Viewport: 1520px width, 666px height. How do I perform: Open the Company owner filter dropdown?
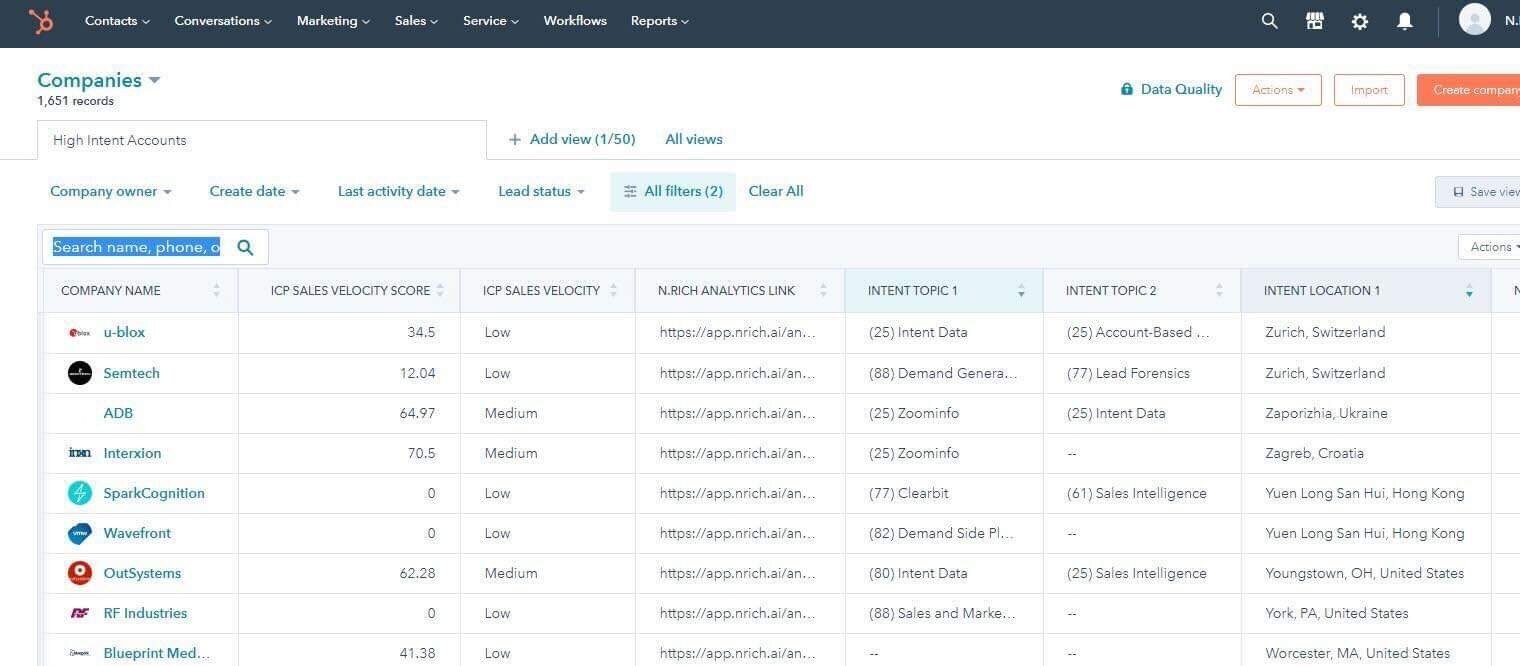click(111, 191)
